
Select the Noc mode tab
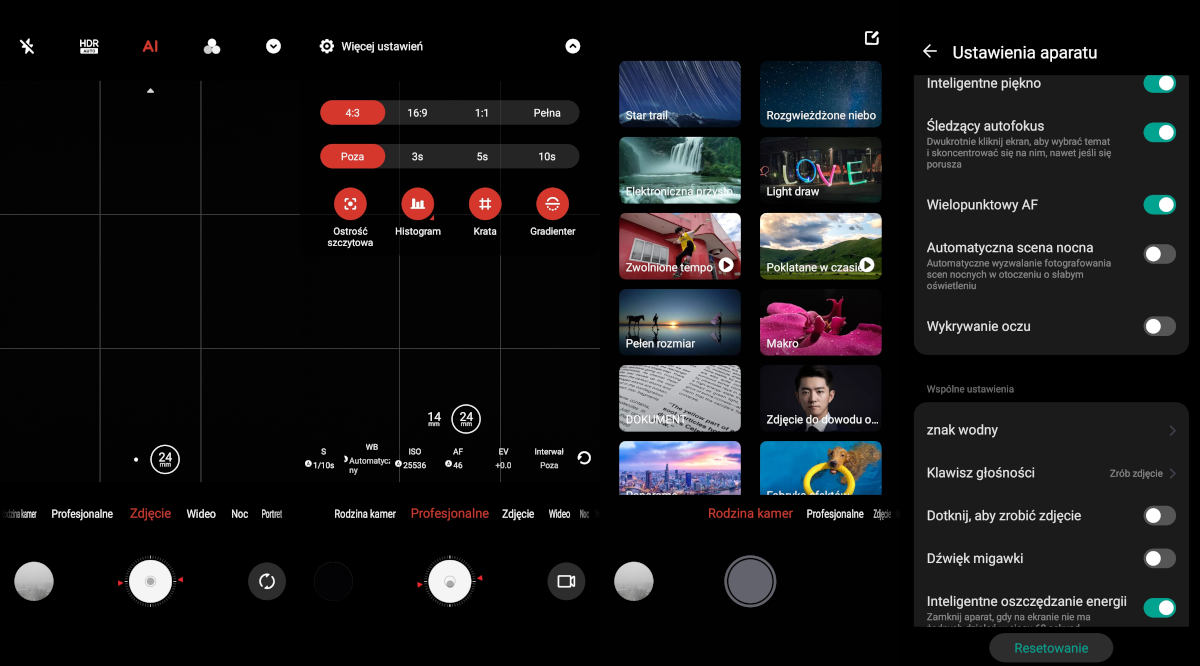(x=239, y=514)
